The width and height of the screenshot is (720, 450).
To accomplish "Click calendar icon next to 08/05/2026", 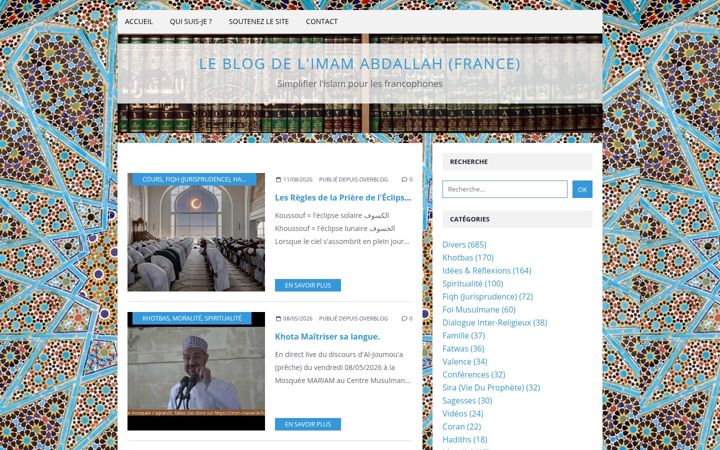I will [278, 318].
